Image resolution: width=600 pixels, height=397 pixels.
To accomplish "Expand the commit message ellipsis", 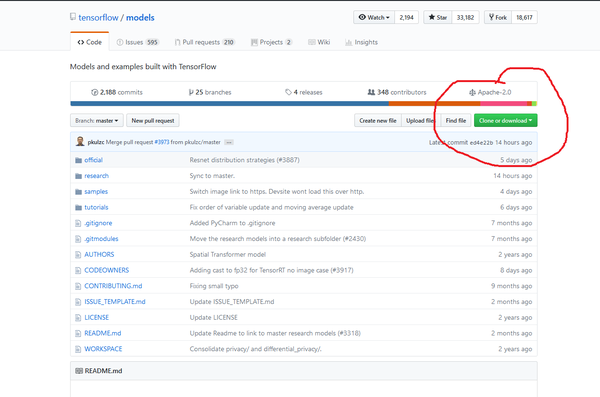I will click(229, 142).
